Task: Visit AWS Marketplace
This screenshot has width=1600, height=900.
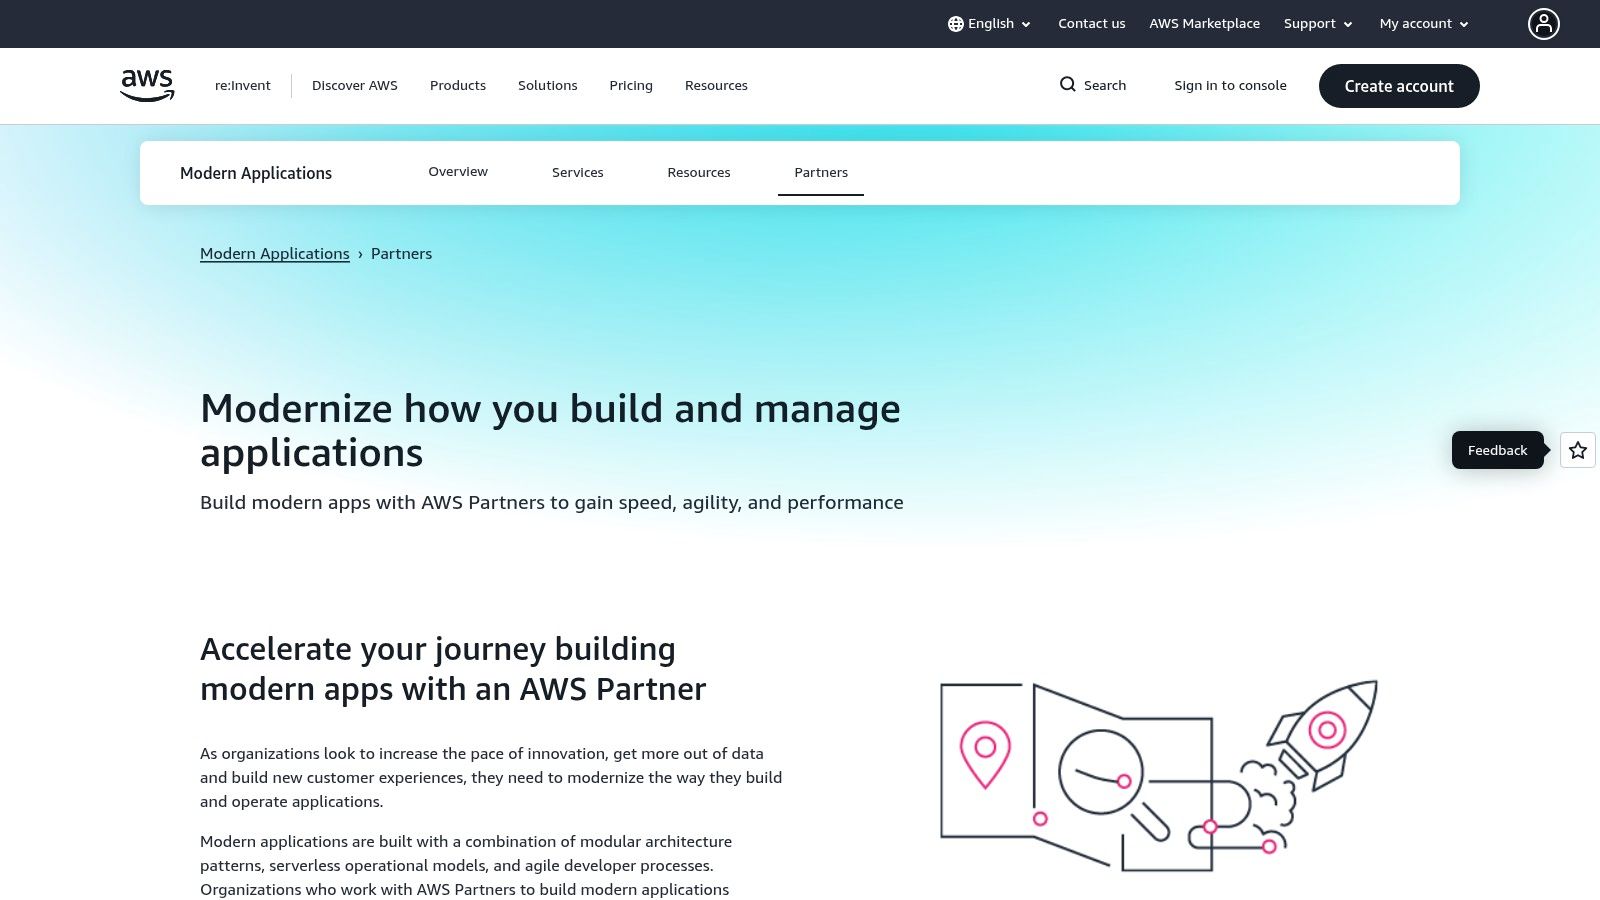Action: (1204, 23)
